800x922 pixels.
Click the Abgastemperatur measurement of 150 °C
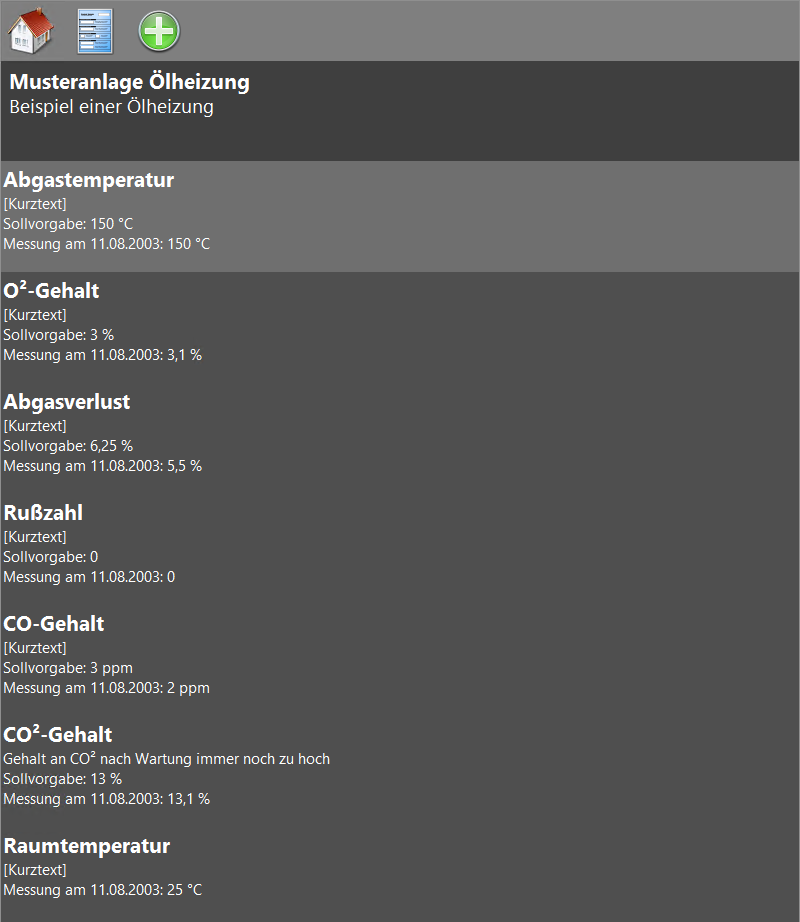point(107,244)
